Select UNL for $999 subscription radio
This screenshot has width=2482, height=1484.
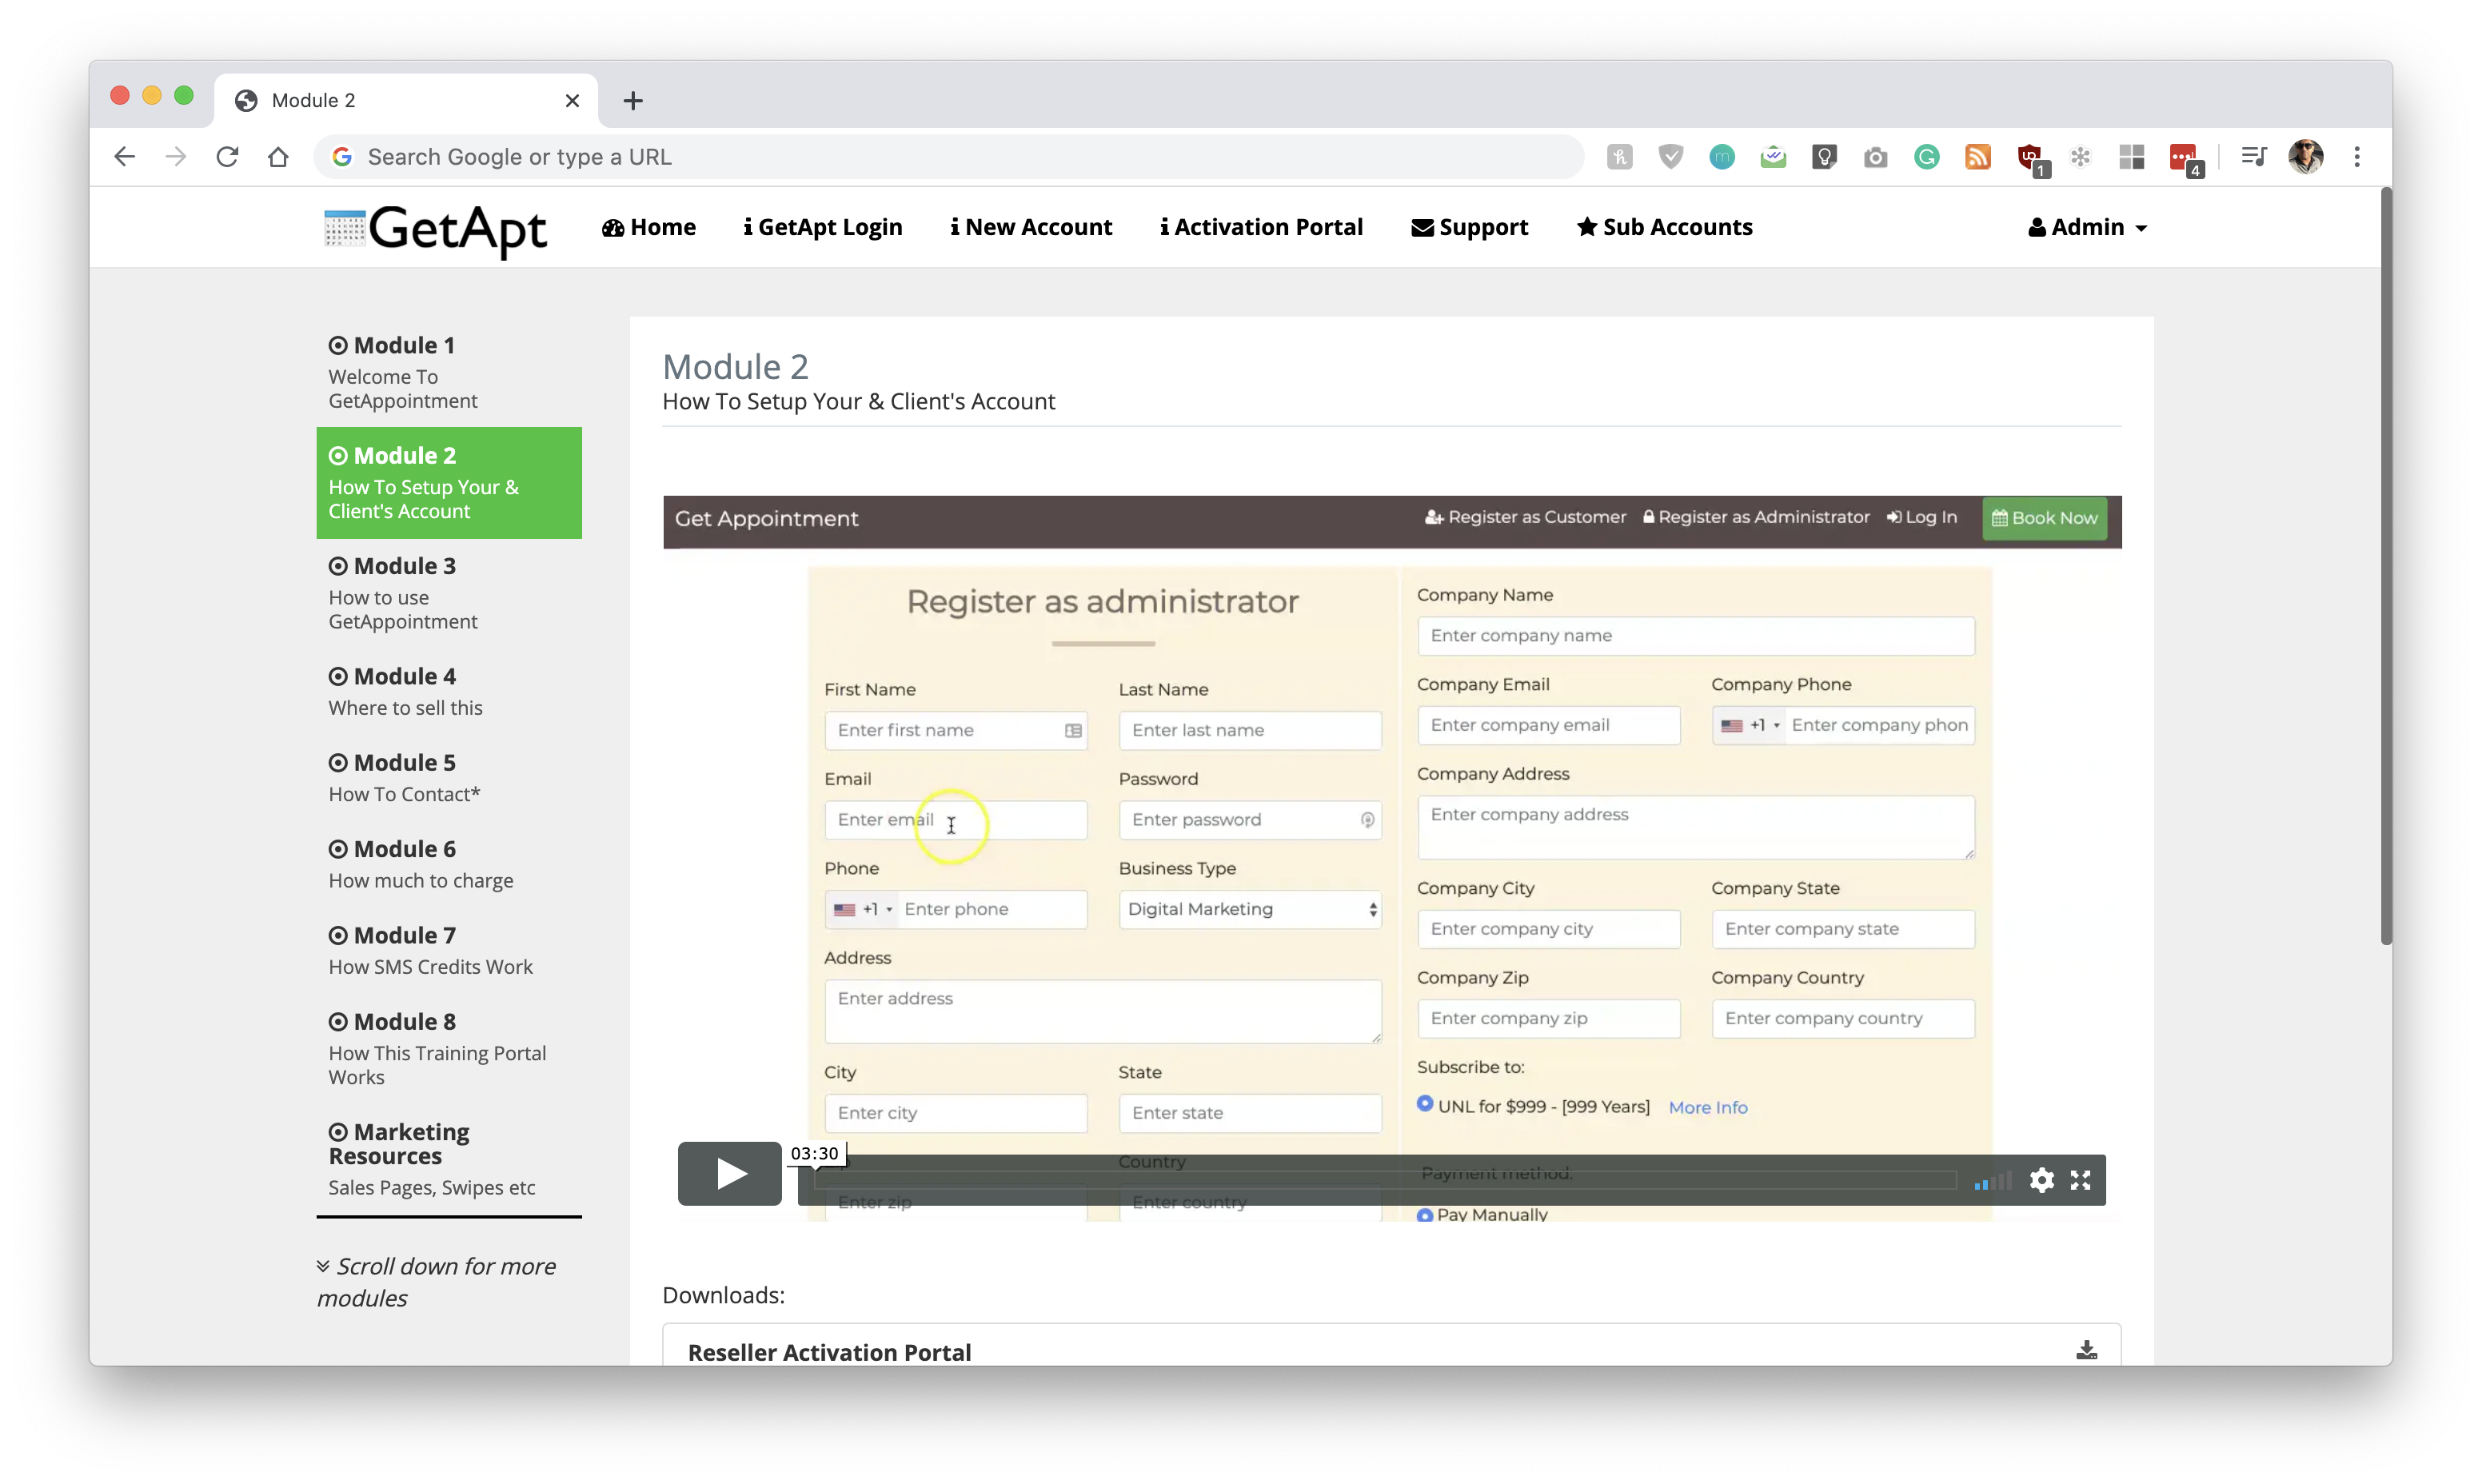(1425, 1104)
